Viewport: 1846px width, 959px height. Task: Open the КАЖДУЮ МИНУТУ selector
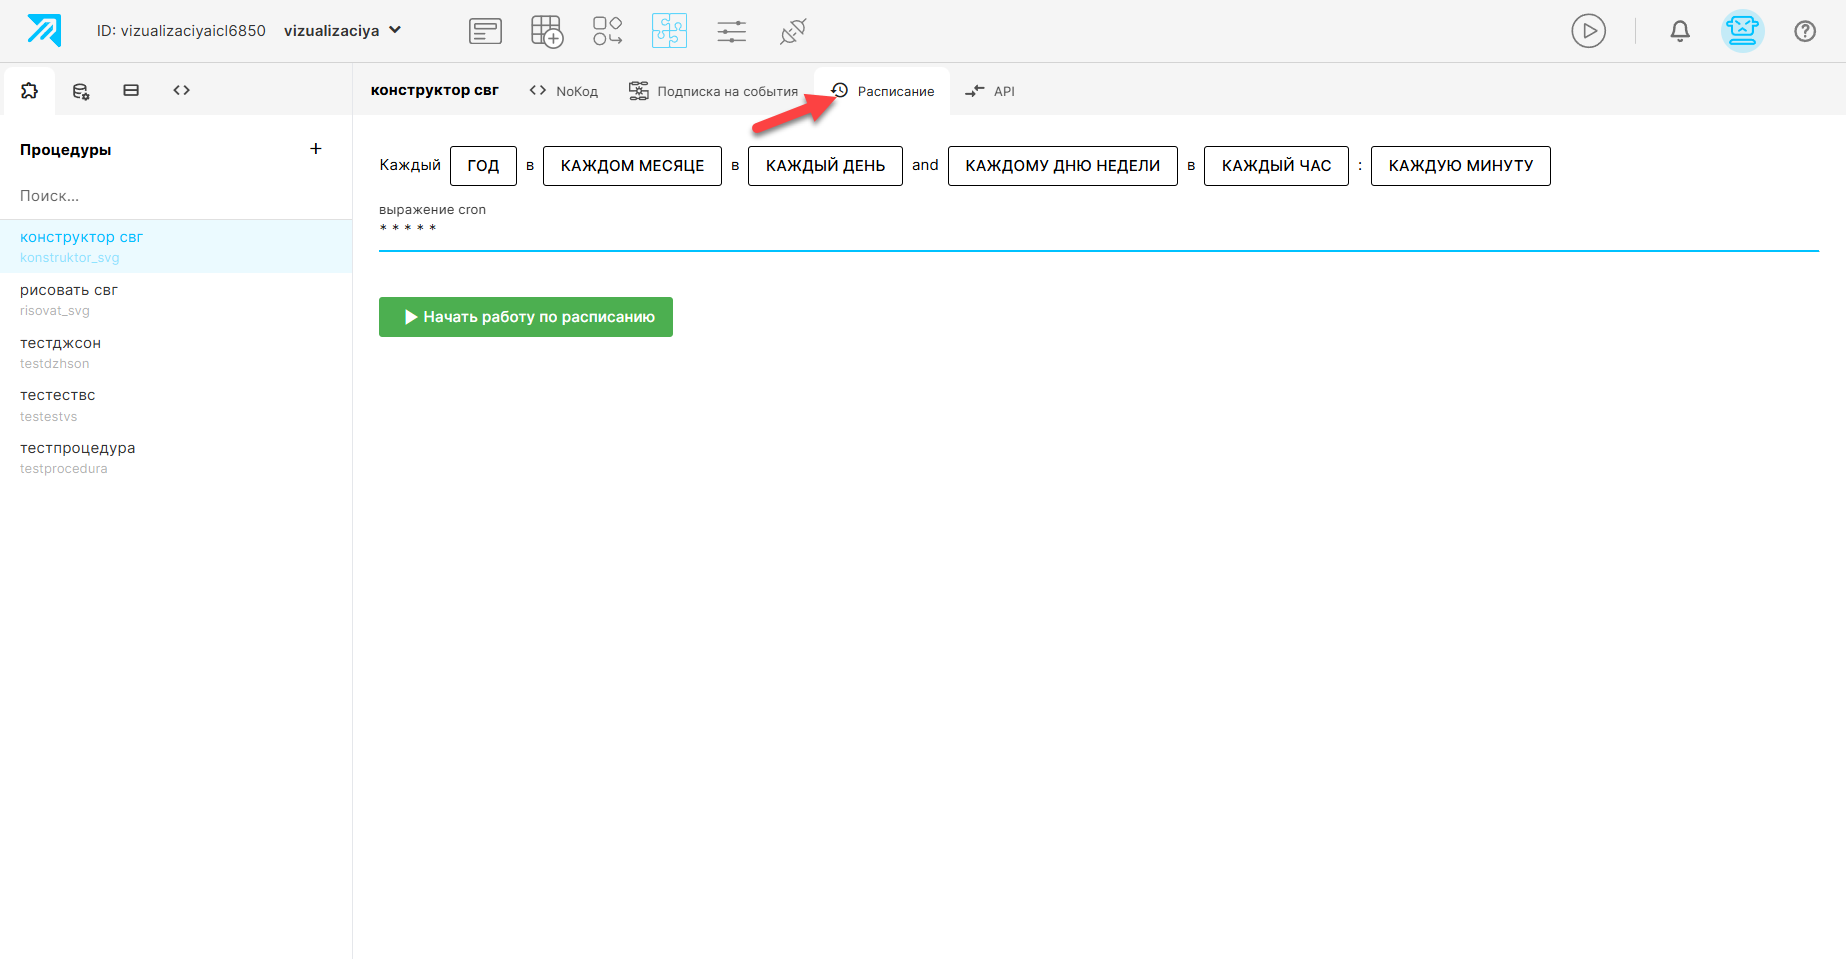pyautogui.click(x=1460, y=166)
